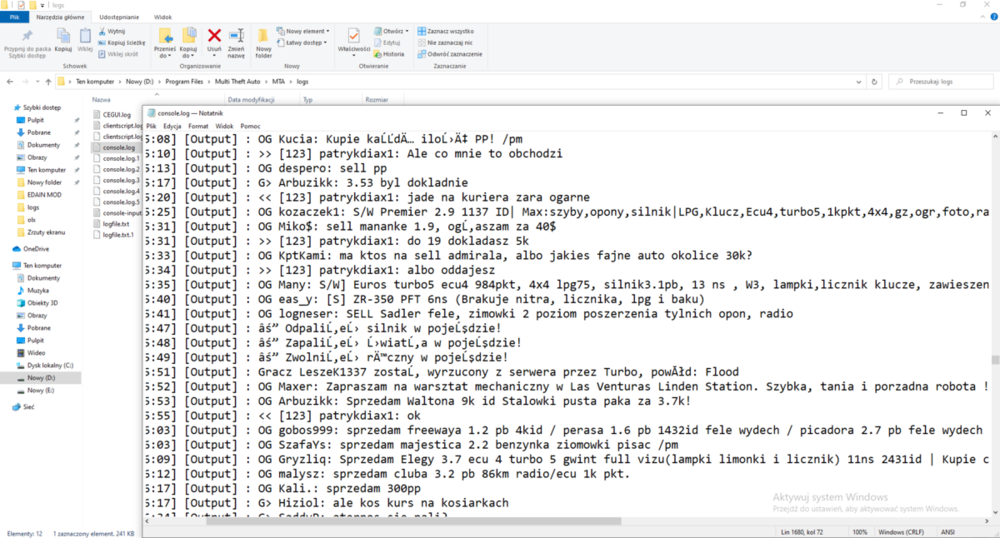Switch to the Udostępnianie ribbon tab
Screen dimensions: 1000x538
[x=119, y=17]
